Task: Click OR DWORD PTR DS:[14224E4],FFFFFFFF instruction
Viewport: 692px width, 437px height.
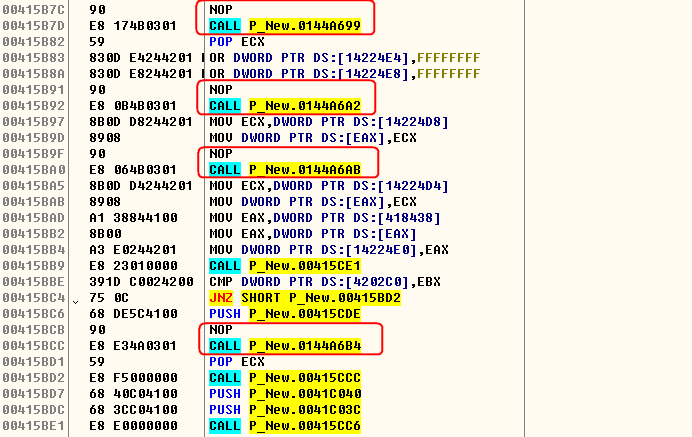Action: 345,58
